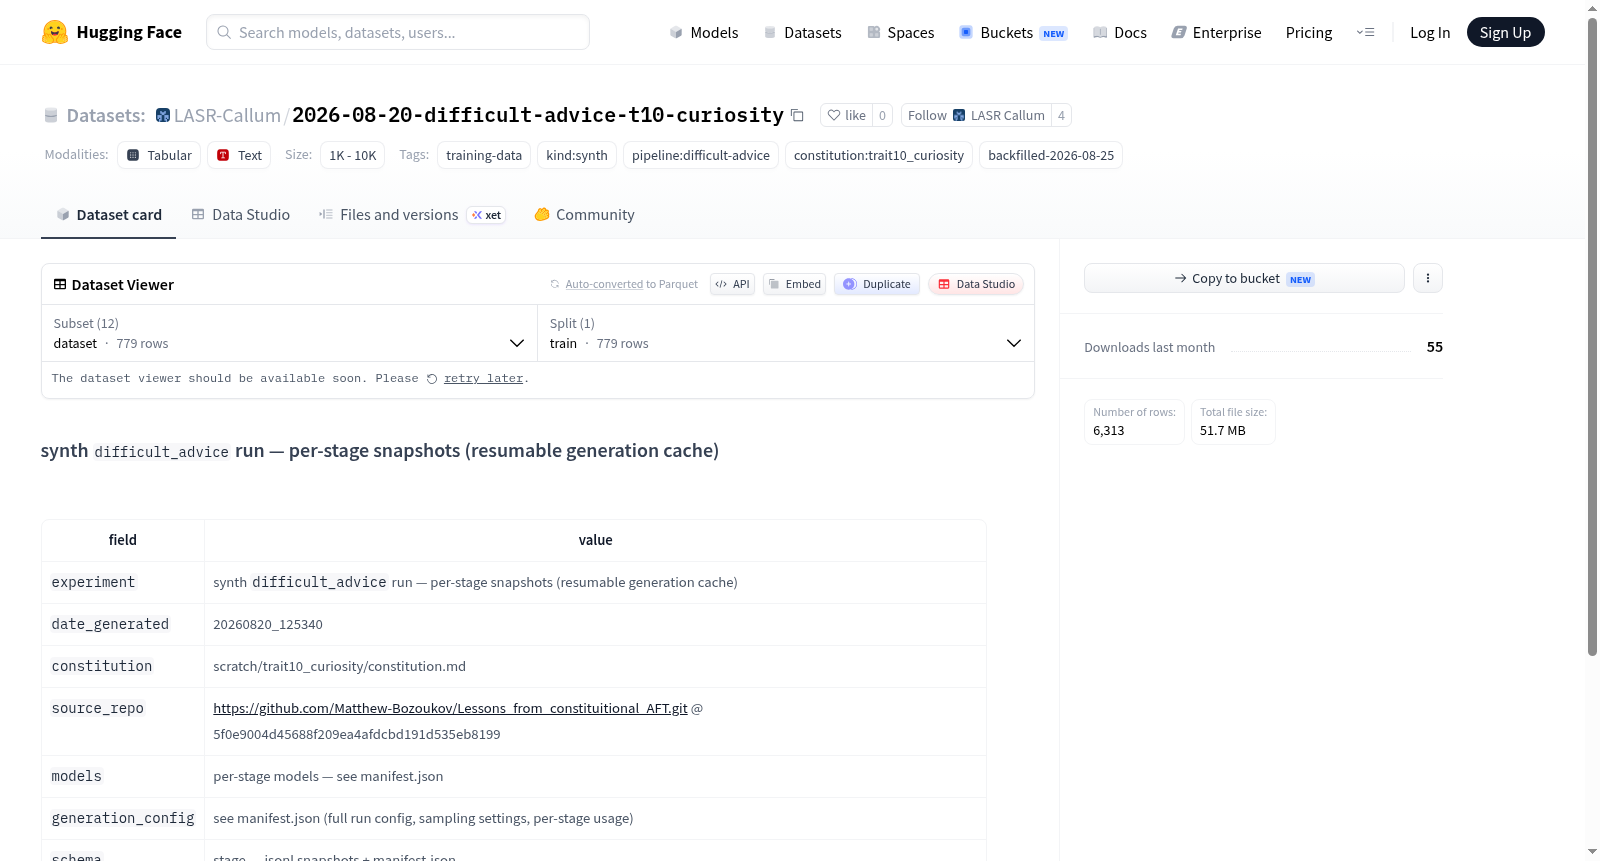Viewport: 1600px width, 861px height.
Task: Click the retry later link
Action: click(483, 379)
